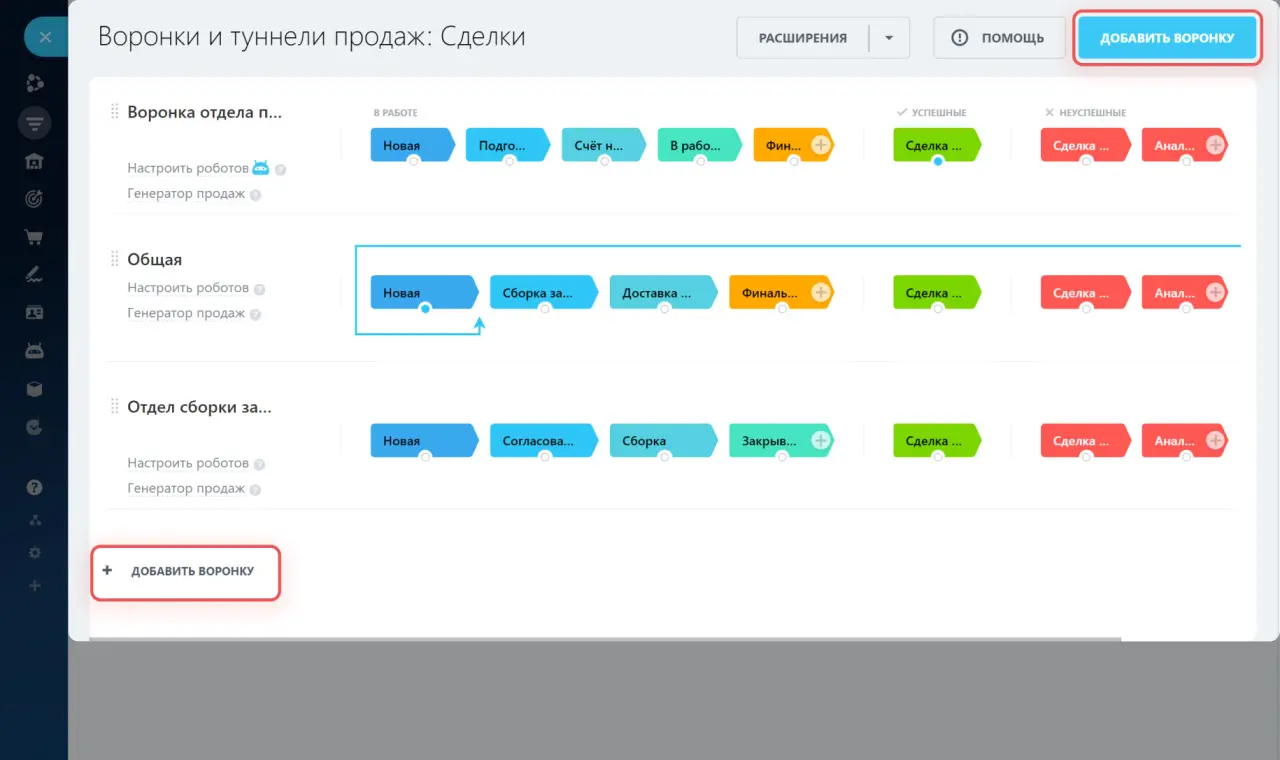Open the target goal icon in the sidebar
Viewport: 1280px width, 760px height.
click(35, 199)
